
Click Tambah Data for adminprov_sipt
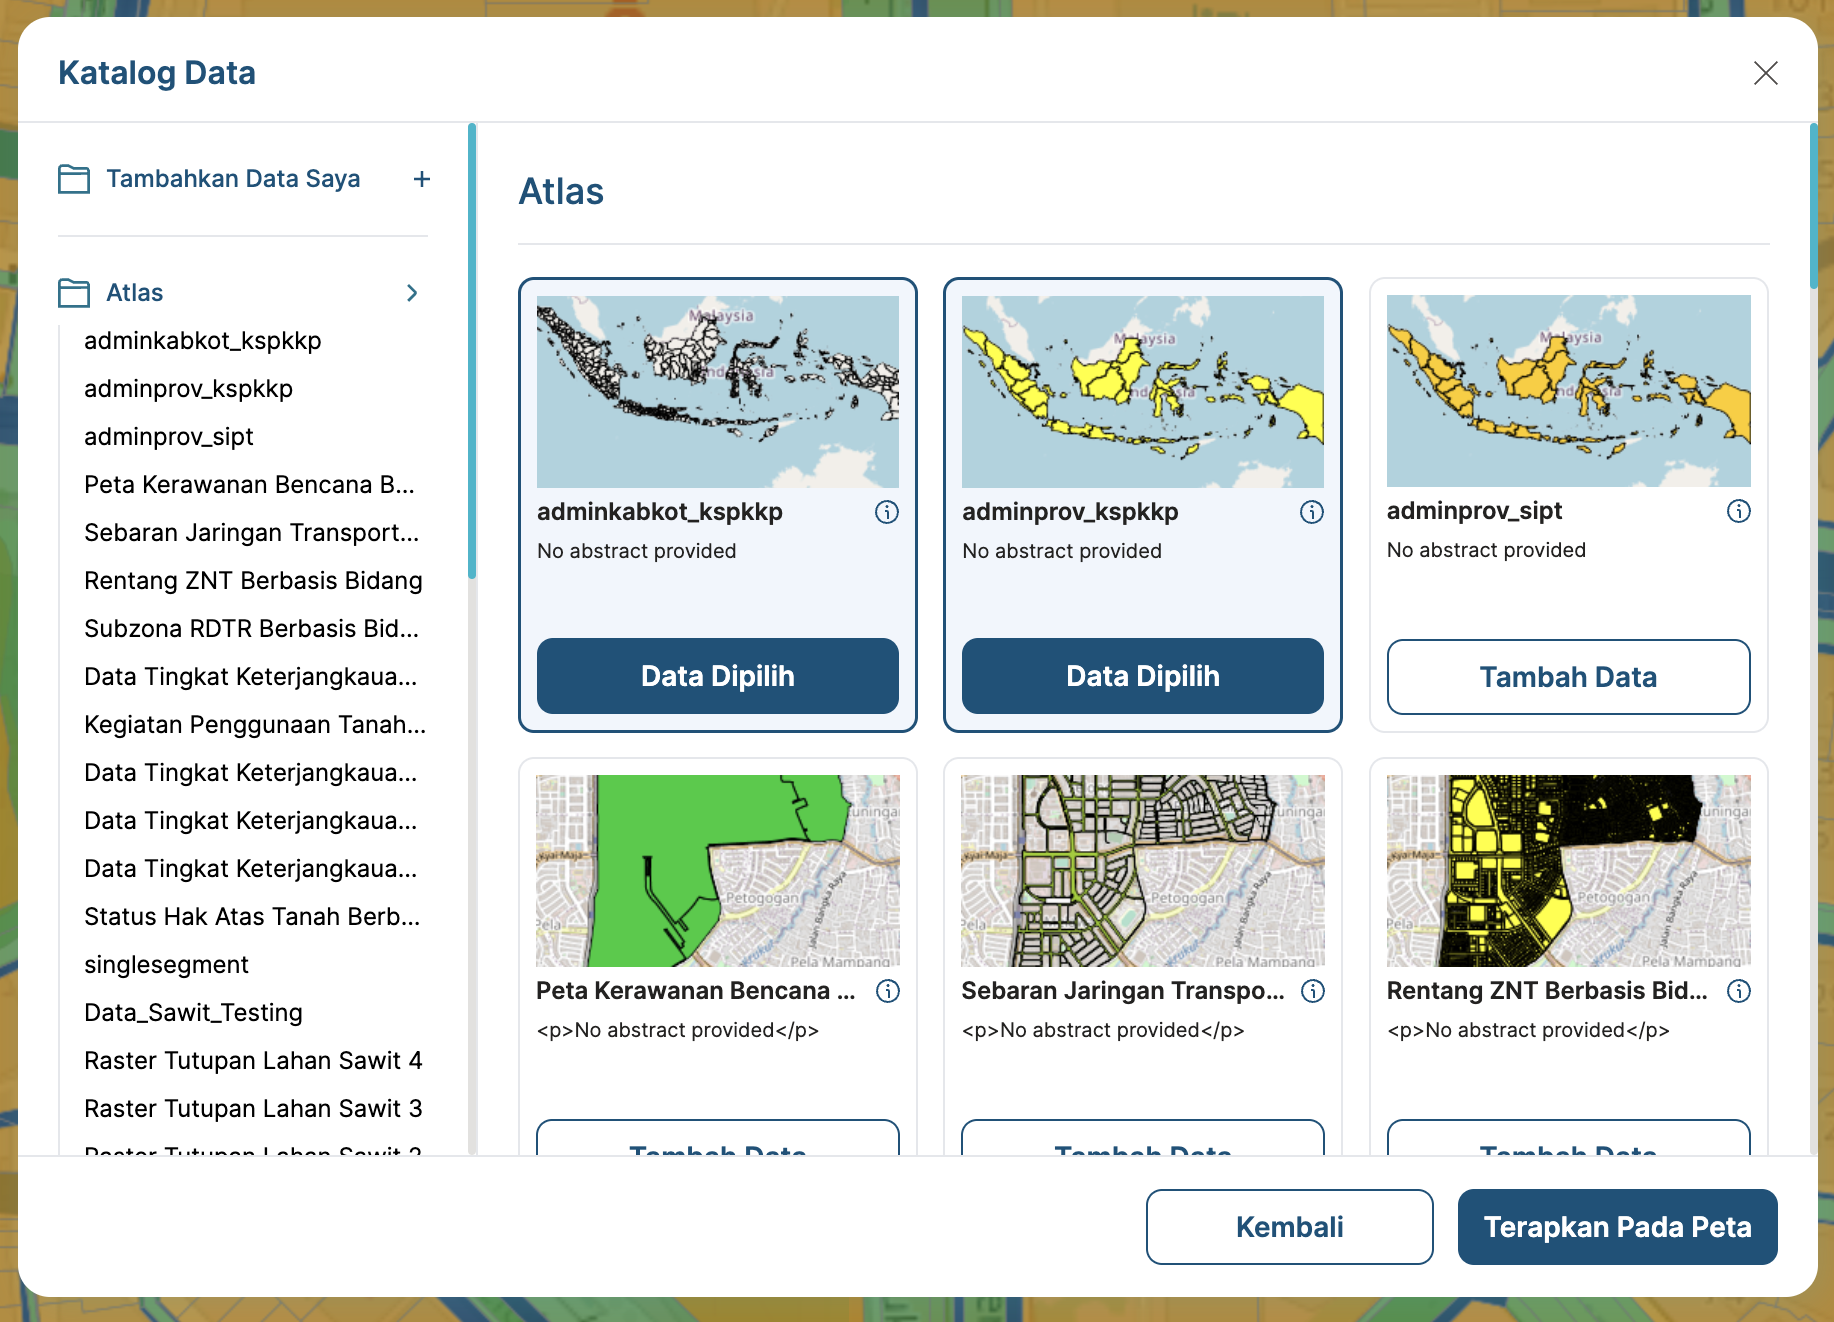pos(1569,677)
